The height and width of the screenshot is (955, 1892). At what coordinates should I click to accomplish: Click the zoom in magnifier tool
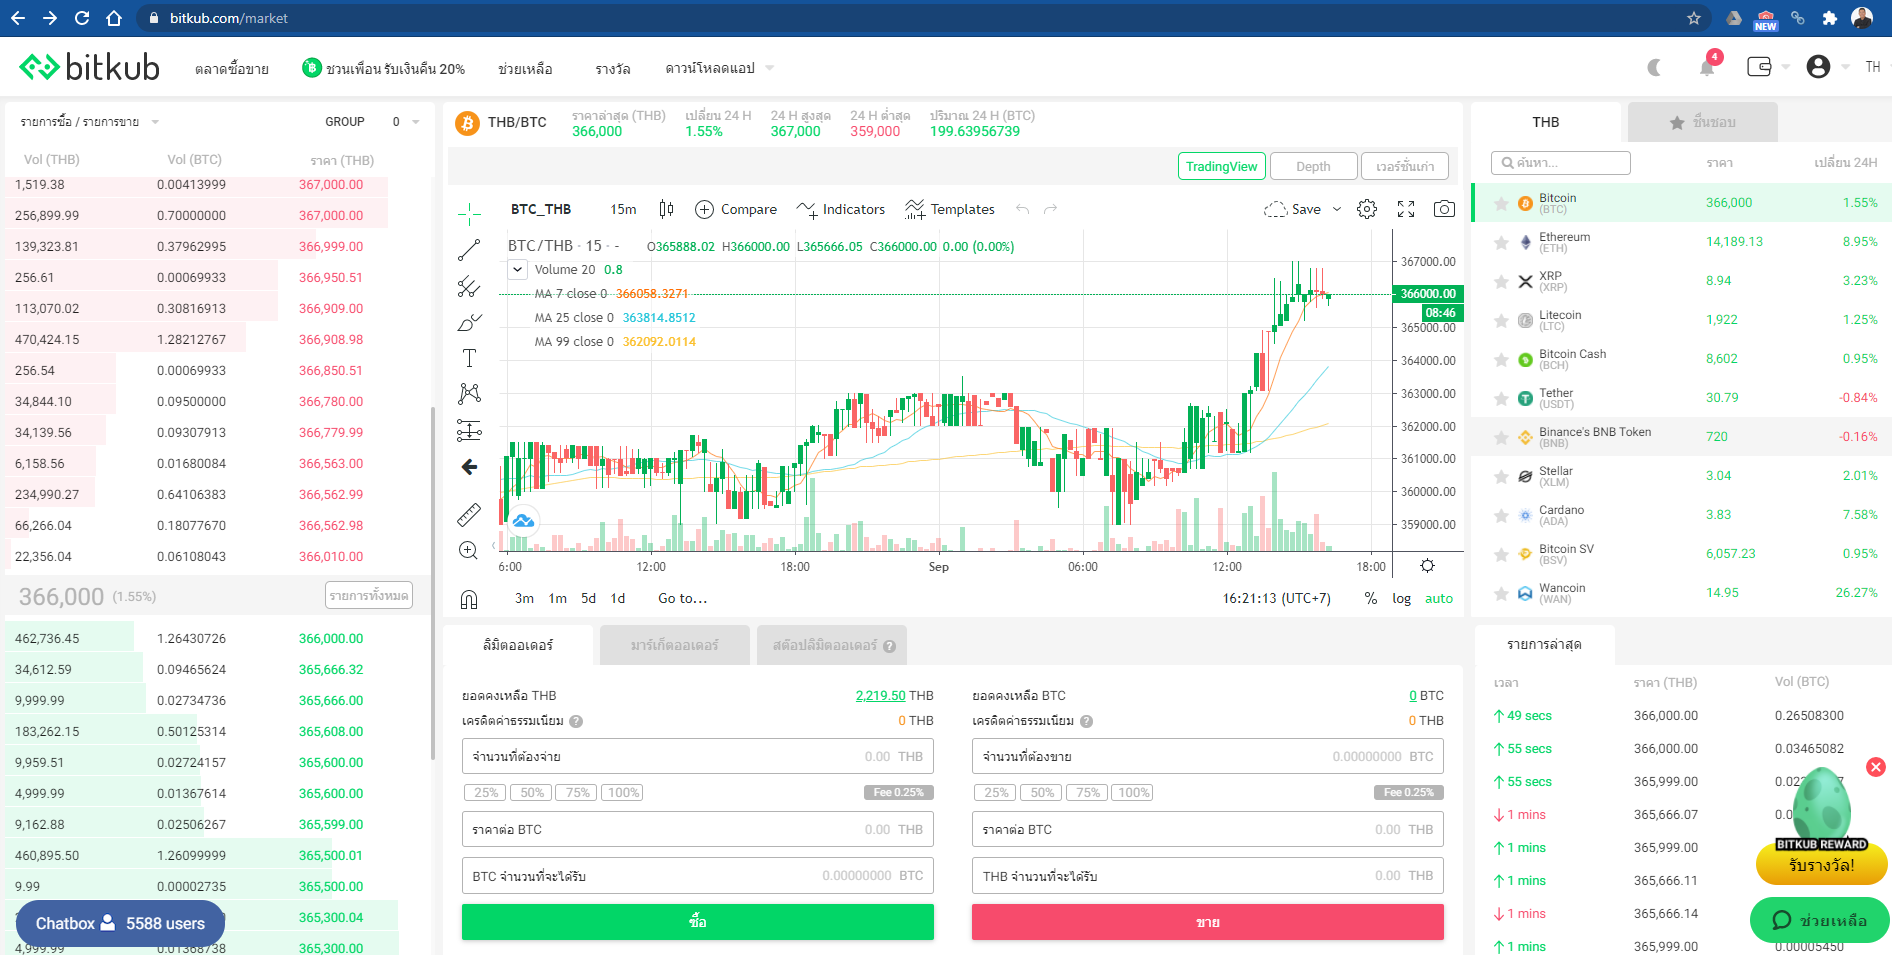[468, 550]
